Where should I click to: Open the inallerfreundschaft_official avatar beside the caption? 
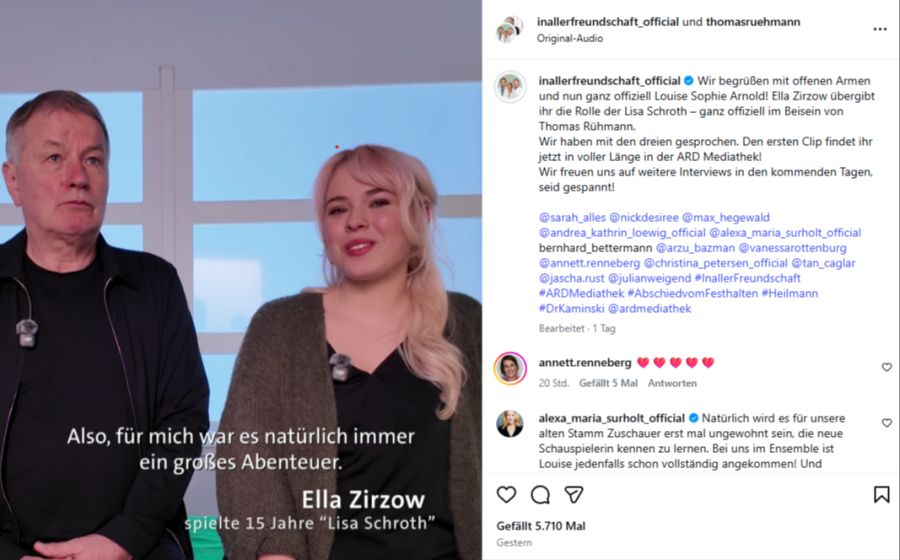[x=510, y=87]
